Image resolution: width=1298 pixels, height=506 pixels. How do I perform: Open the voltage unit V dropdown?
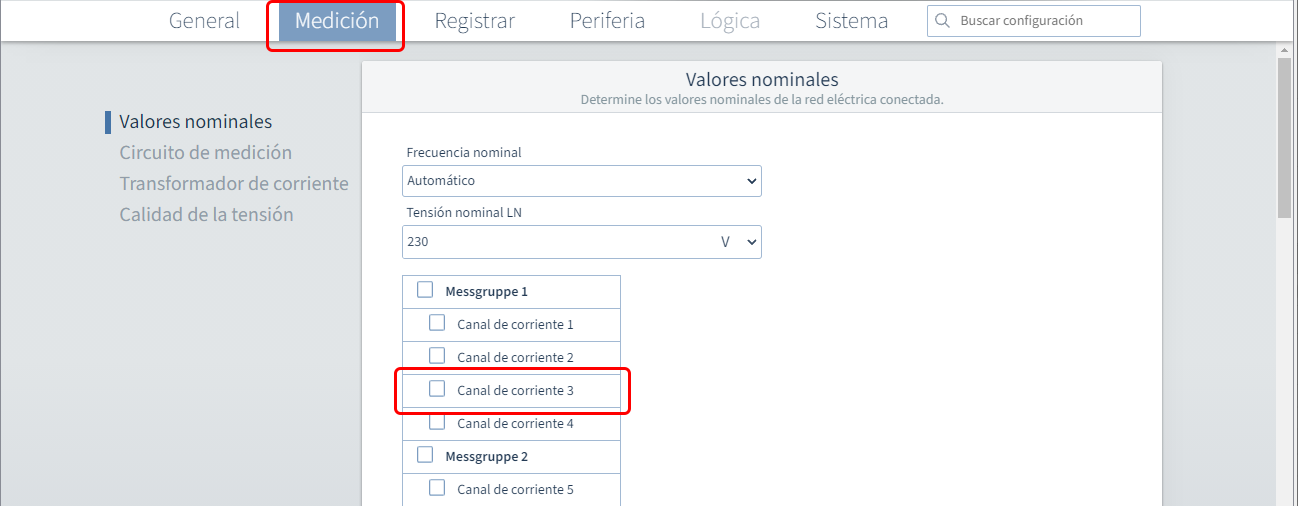[739, 242]
